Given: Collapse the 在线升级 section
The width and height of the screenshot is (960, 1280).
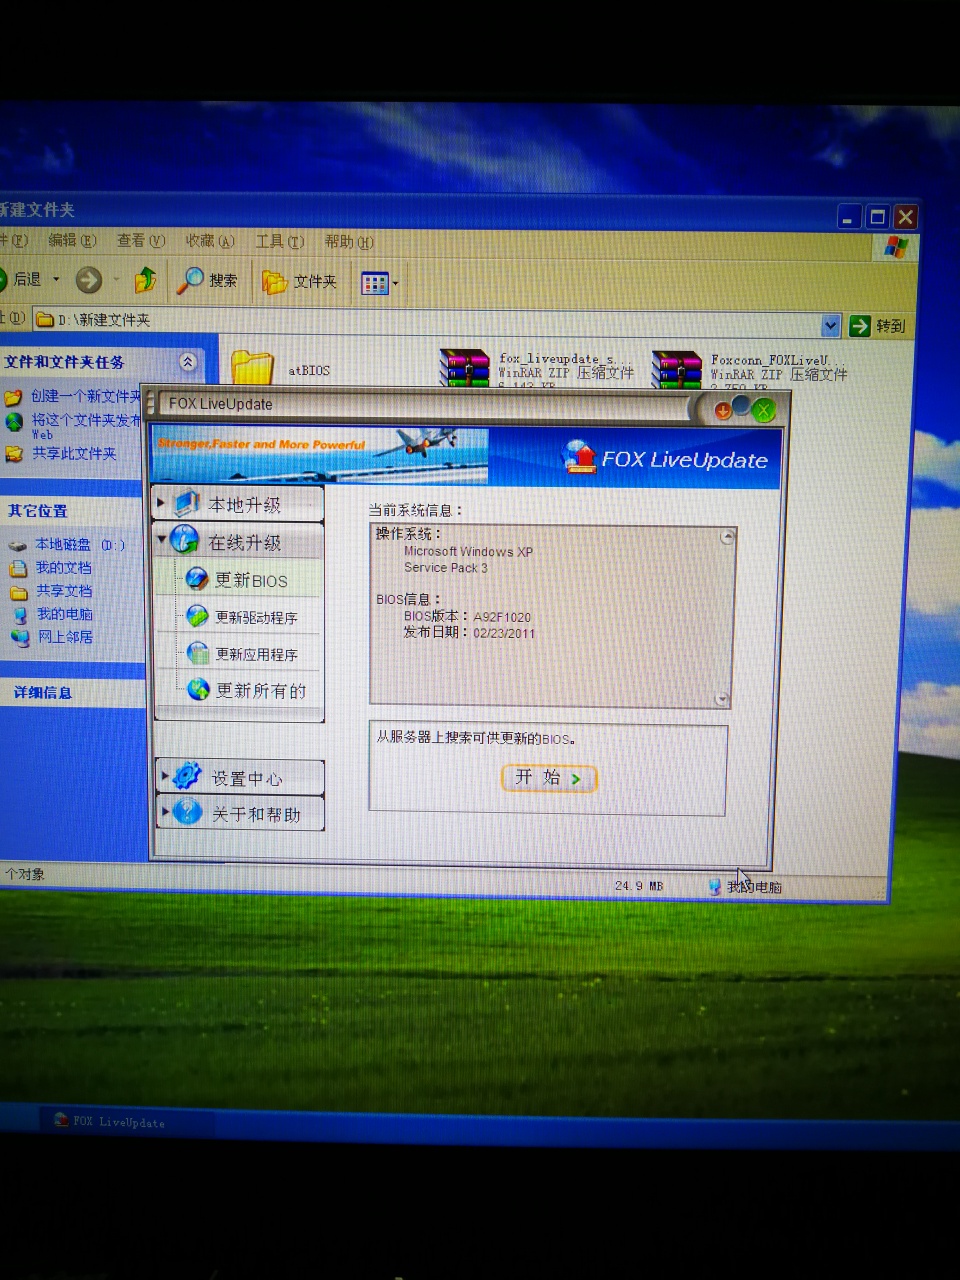Looking at the screenshot, I should (x=238, y=541).
